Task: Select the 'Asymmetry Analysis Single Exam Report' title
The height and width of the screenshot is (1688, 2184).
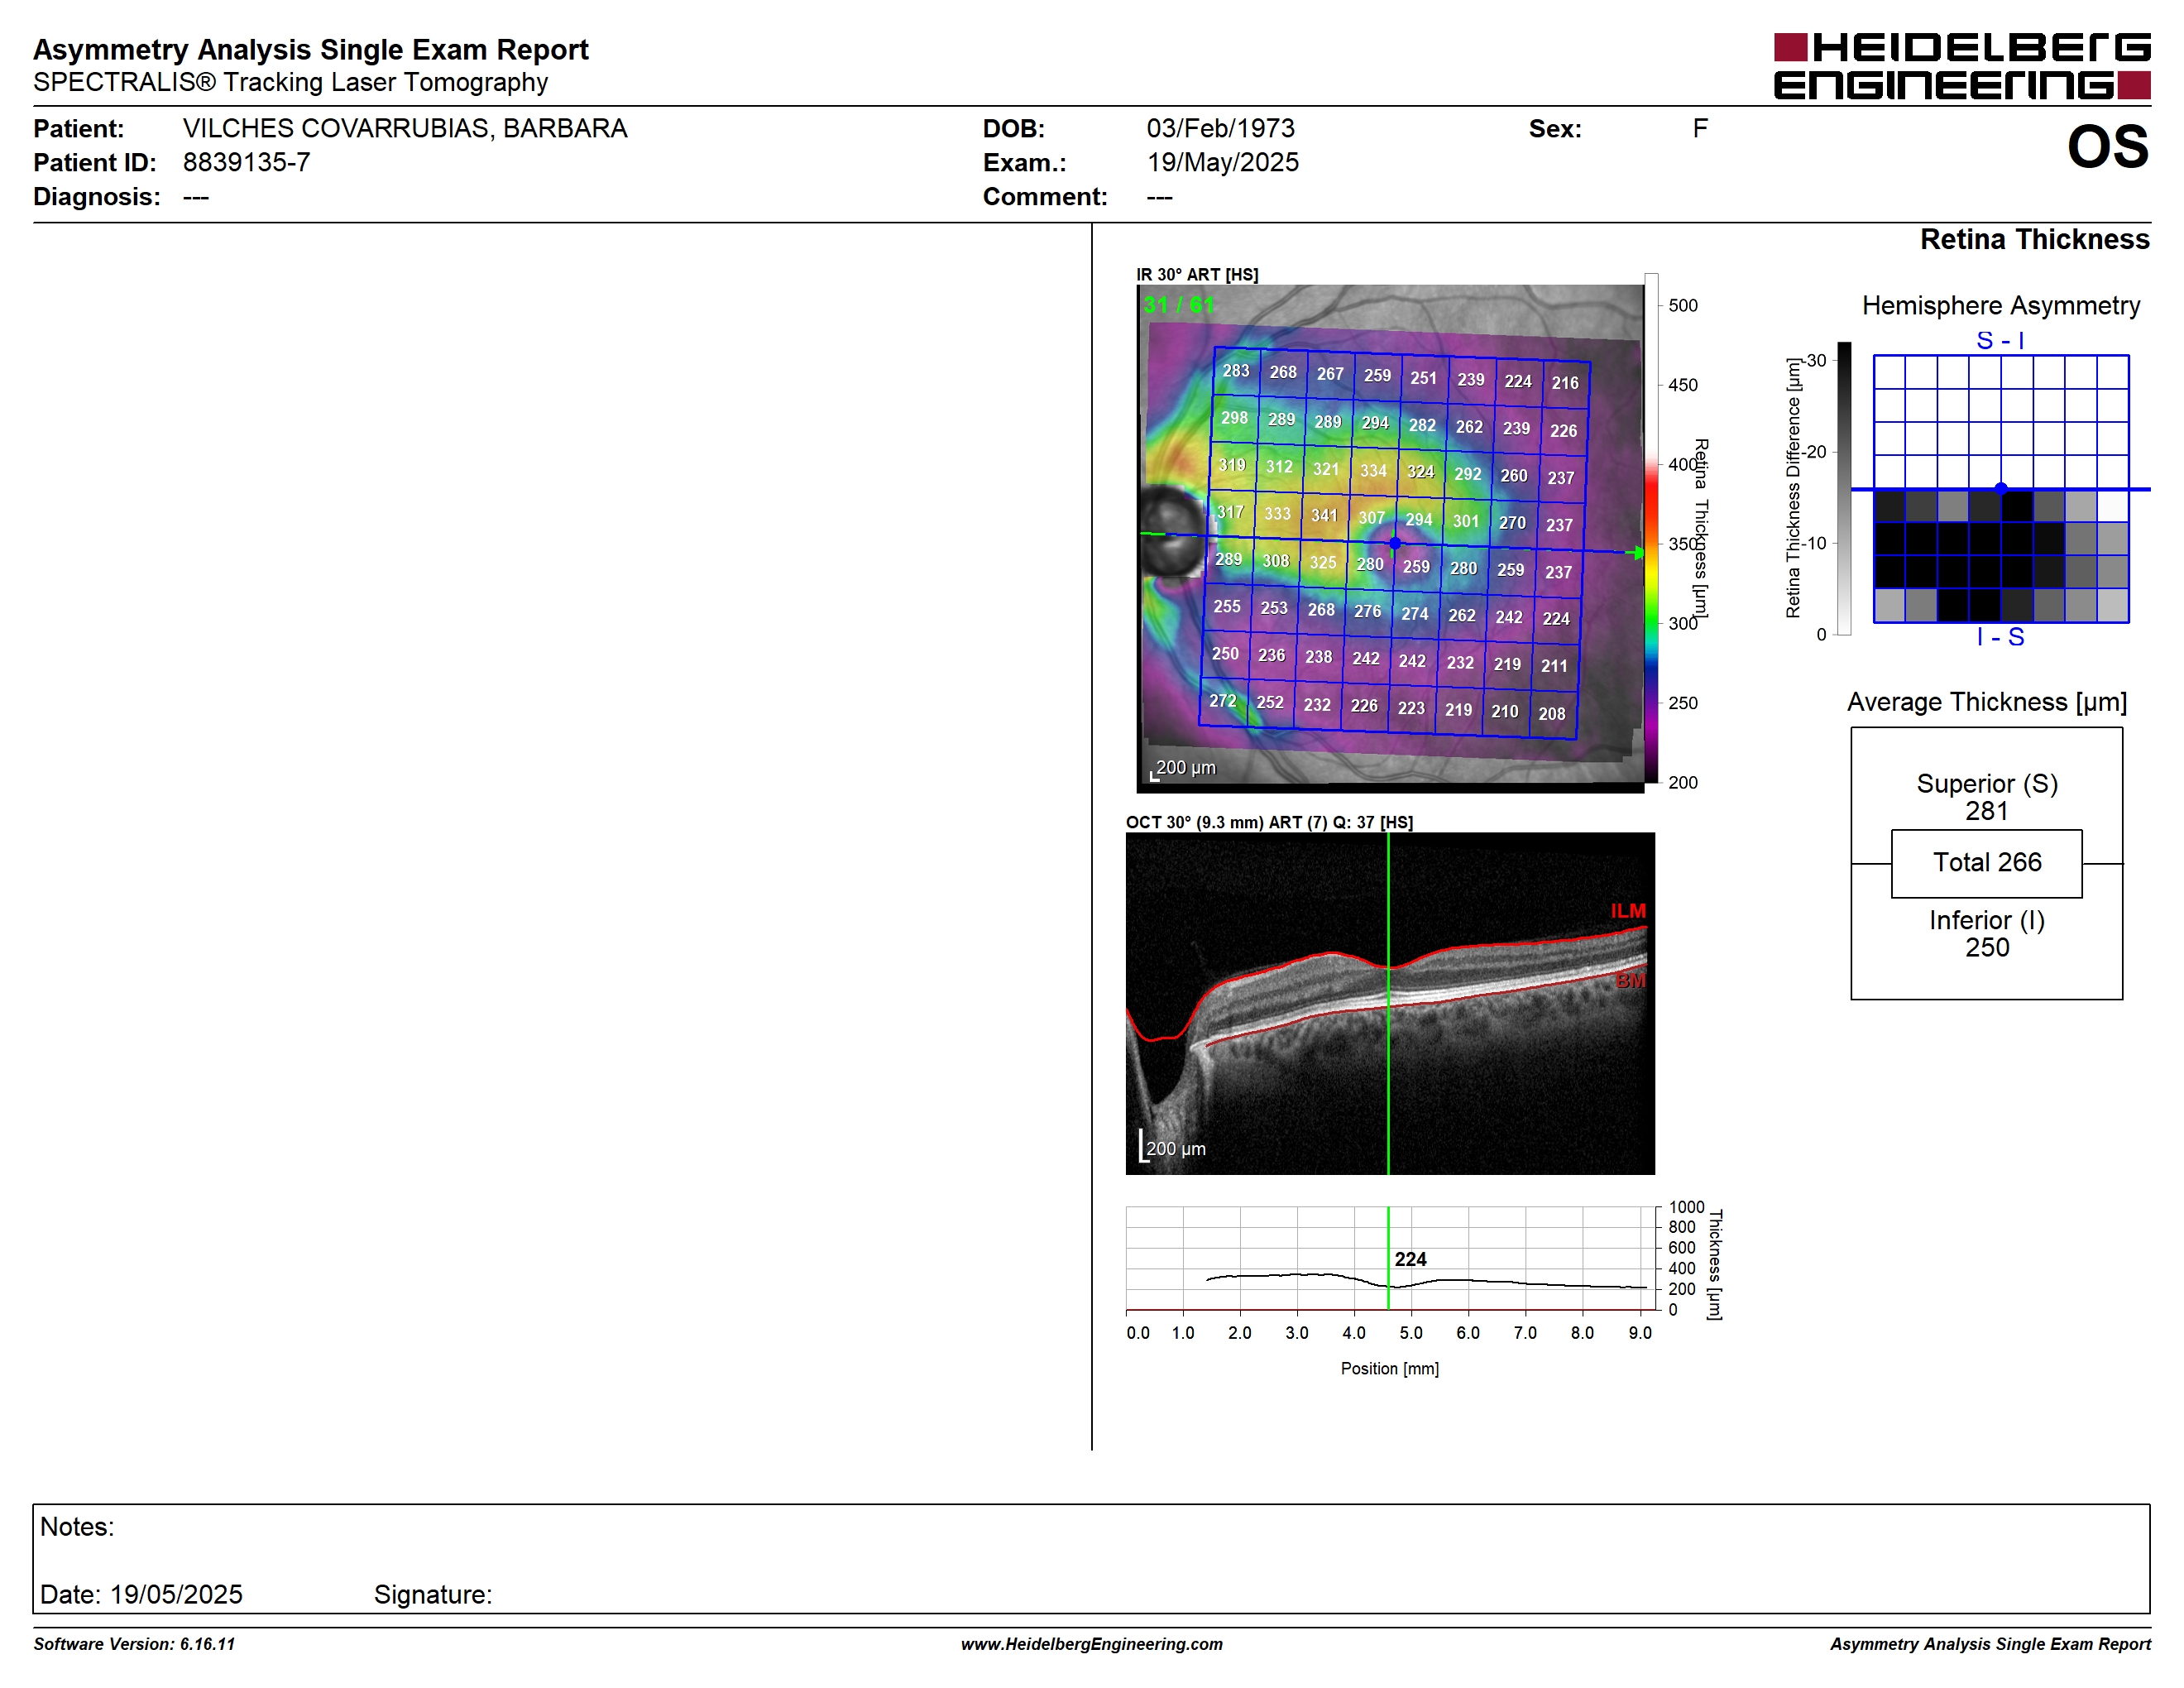Action: [311, 50]
